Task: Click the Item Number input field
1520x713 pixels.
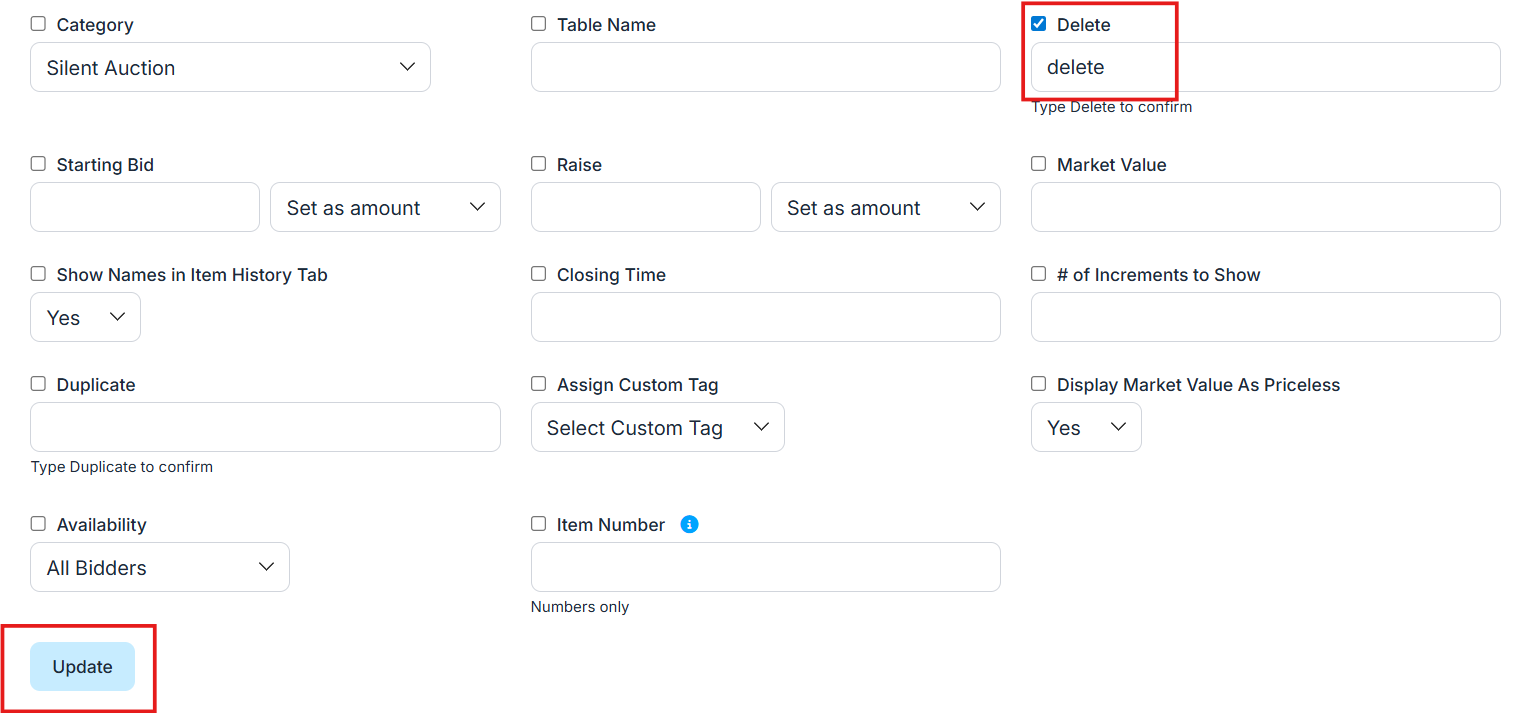Action: [x=765, y=567]
